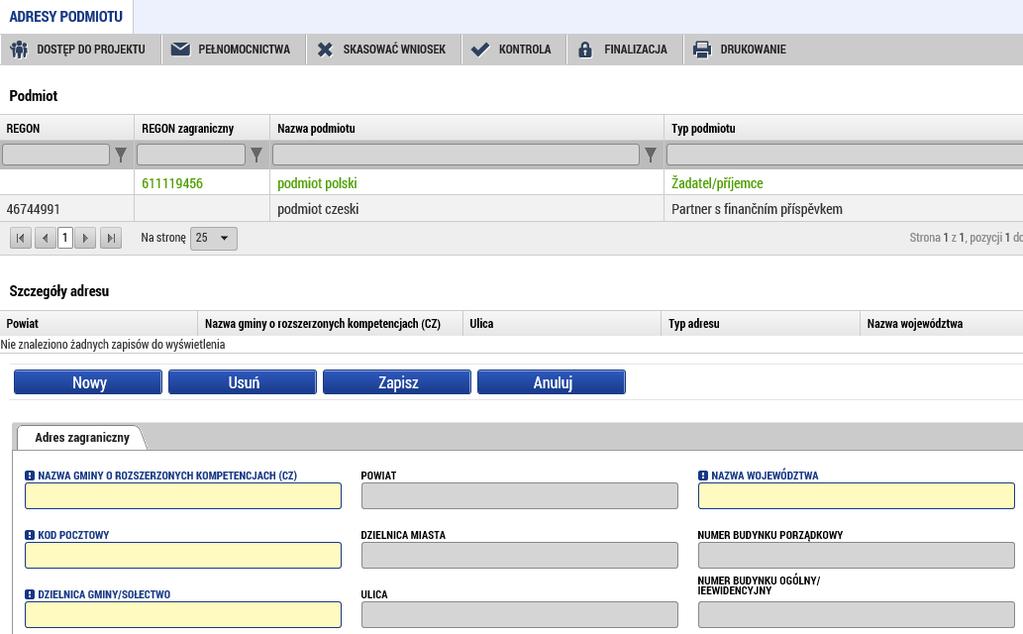
Task: Select the 611119456 foreign REGON cell
Action: coord(202,183)
